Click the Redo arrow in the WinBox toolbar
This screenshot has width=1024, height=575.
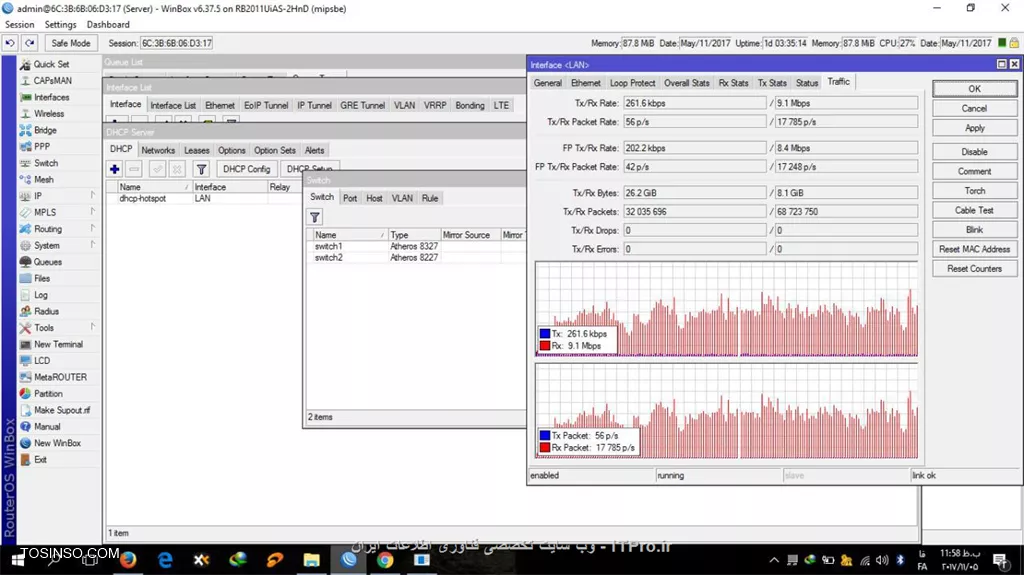click(30, 43)
